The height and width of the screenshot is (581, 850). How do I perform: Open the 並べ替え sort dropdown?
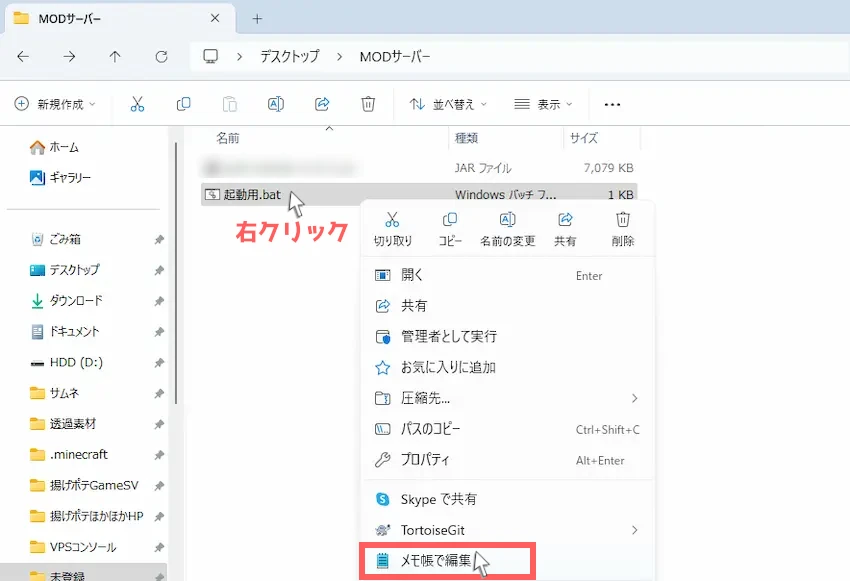tap(448, 104)
